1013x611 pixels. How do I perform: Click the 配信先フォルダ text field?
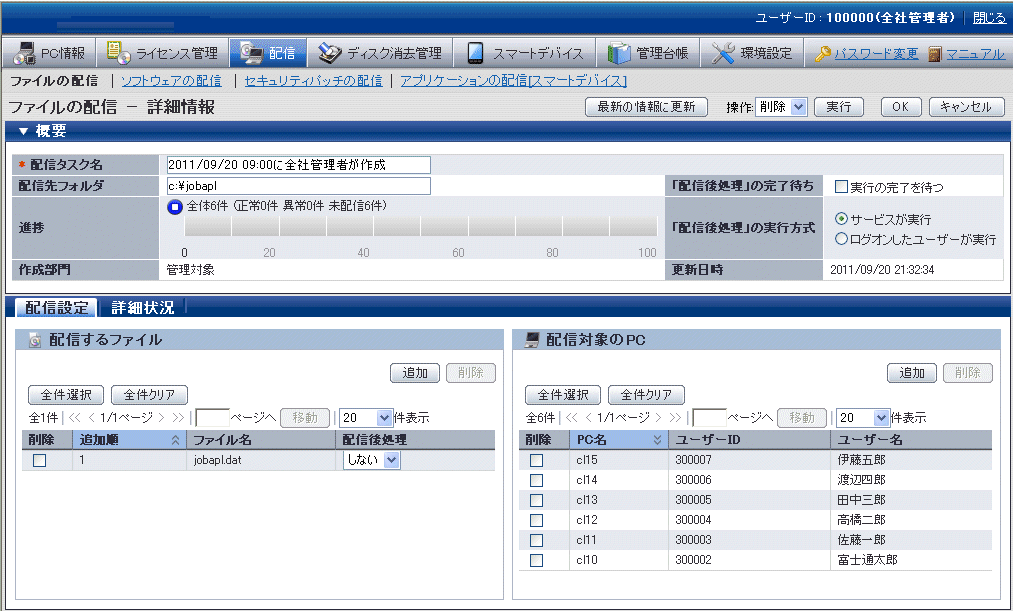[x=298, y=186]
